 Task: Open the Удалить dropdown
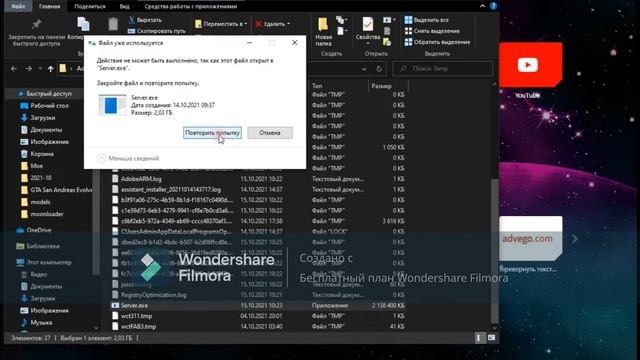click(x=272, y=24)
